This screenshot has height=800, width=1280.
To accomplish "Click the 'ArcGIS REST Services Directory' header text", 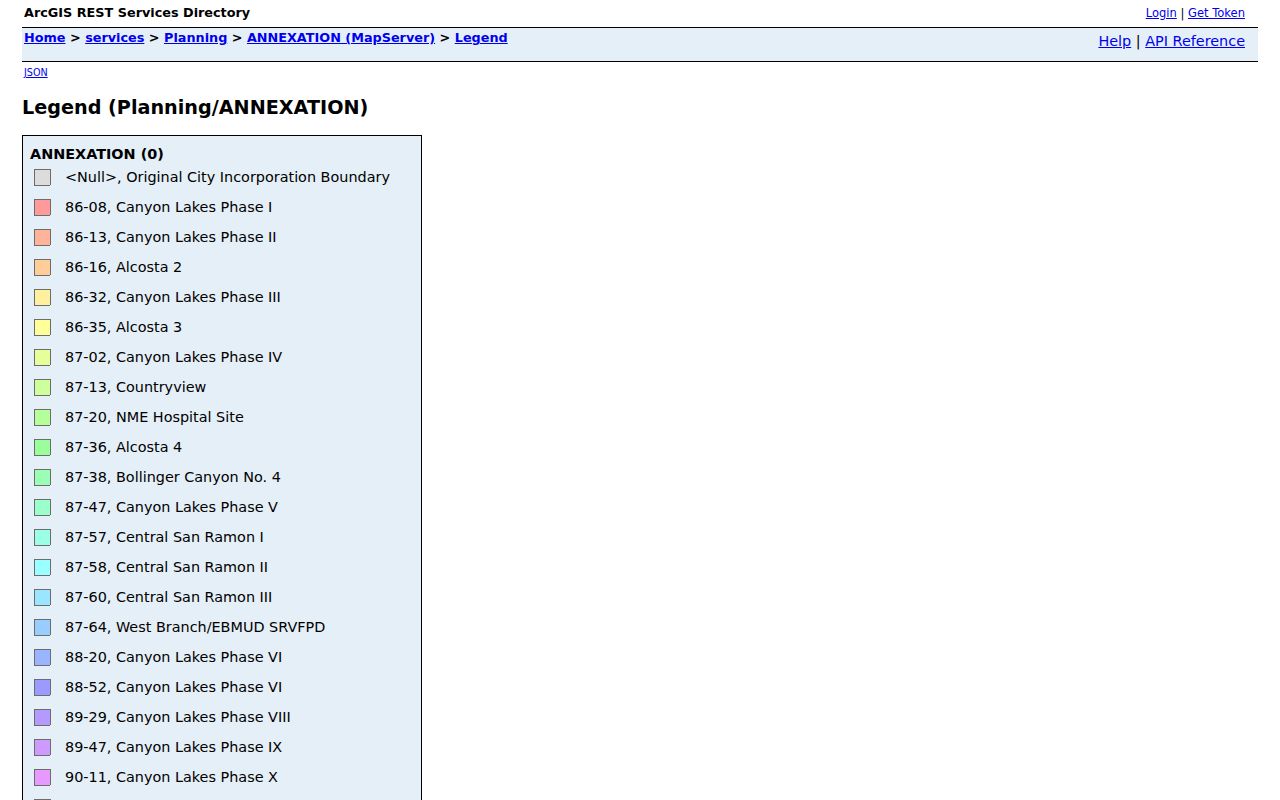I will pos(137,13).
